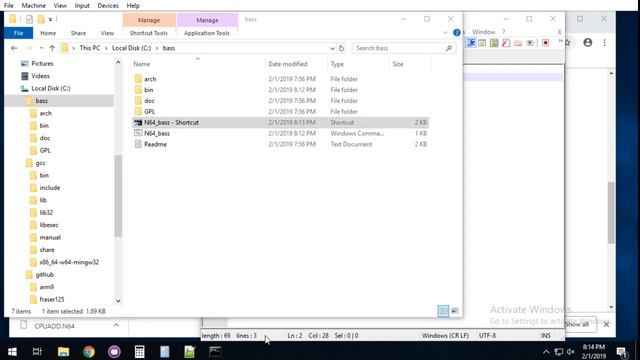Click navigation pane scroll up arrow
The width and height of the screenshot is (640, 360).
(x=118, y=62)
